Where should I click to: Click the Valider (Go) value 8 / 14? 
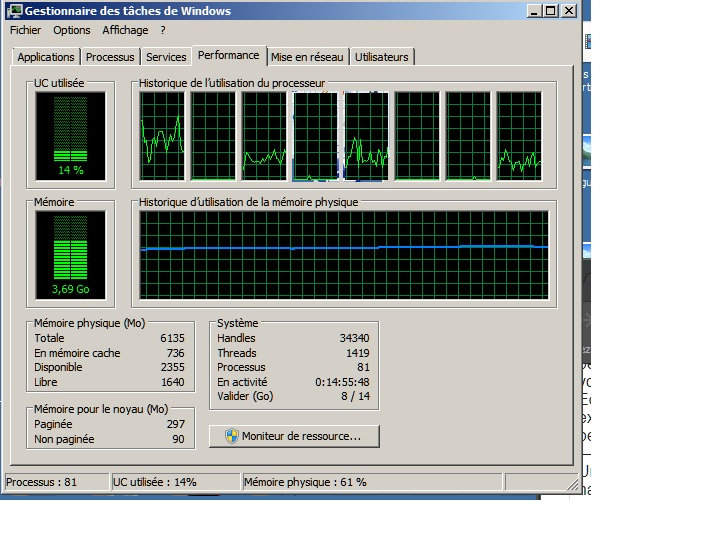point(356,396)
